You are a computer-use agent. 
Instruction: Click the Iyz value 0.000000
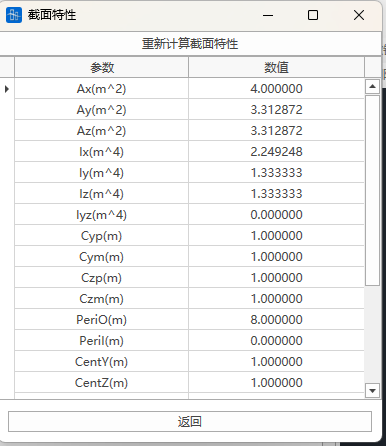click(276, 215)
